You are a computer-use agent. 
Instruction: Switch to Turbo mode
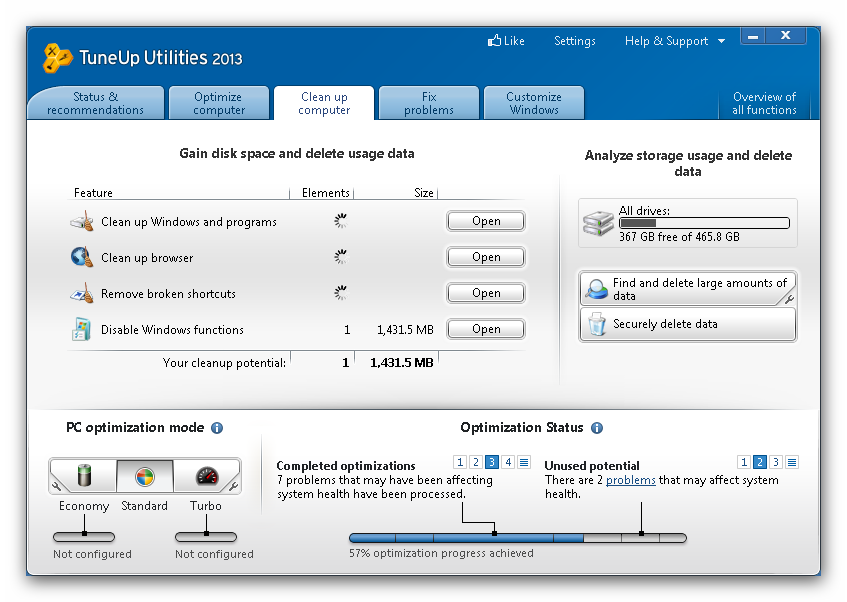click(206, 476)
